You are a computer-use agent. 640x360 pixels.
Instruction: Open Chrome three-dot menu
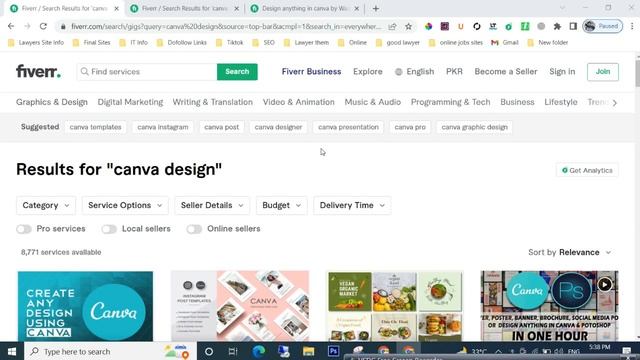pos(632,27)
